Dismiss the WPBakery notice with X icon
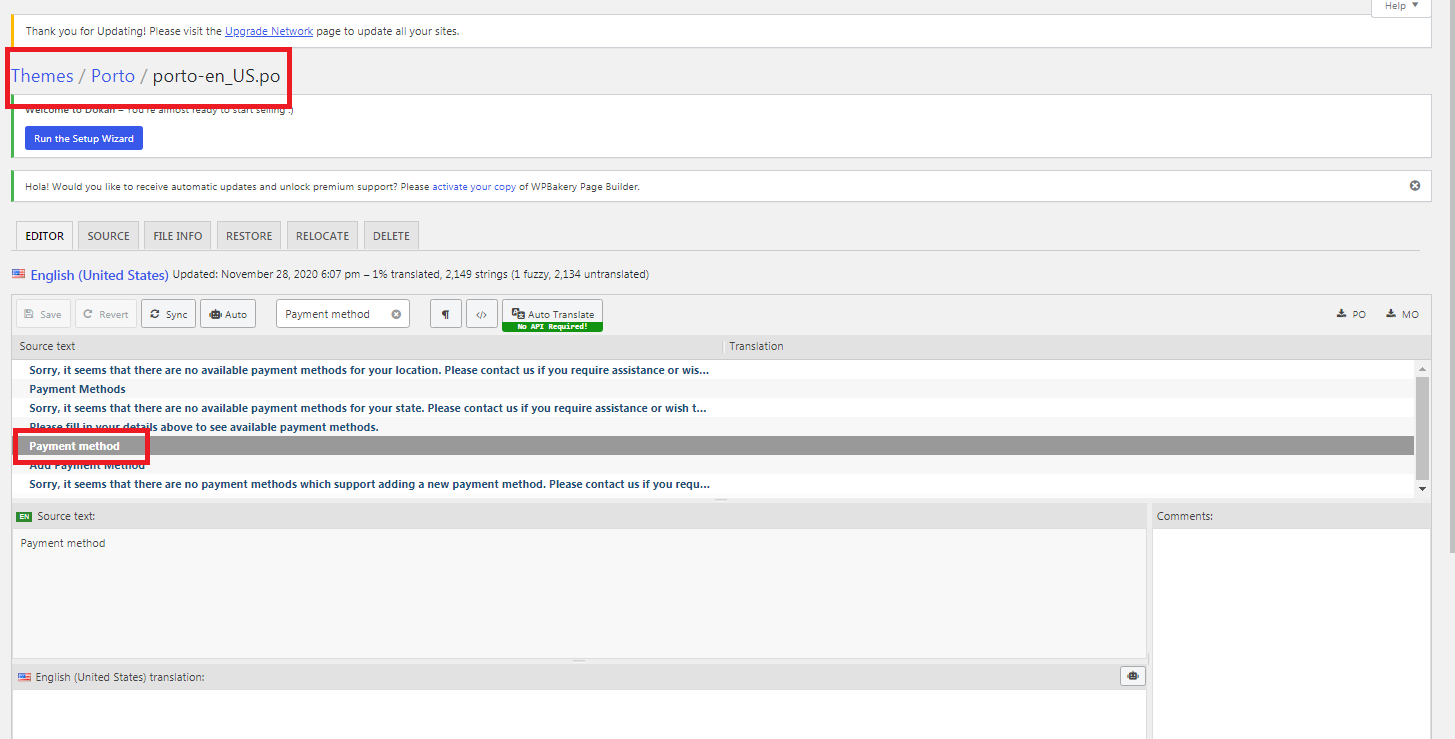 coord(1415,186)
